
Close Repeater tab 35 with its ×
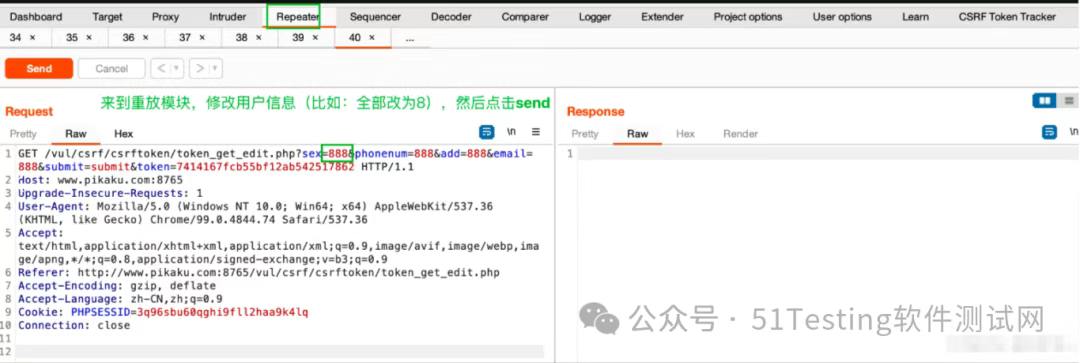tap(89, 38)
